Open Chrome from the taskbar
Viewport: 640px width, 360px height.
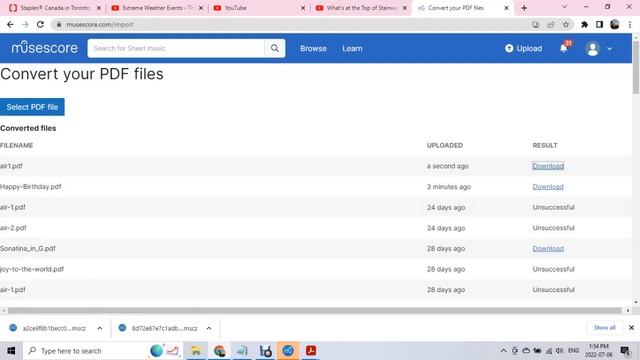click(219, 351)
